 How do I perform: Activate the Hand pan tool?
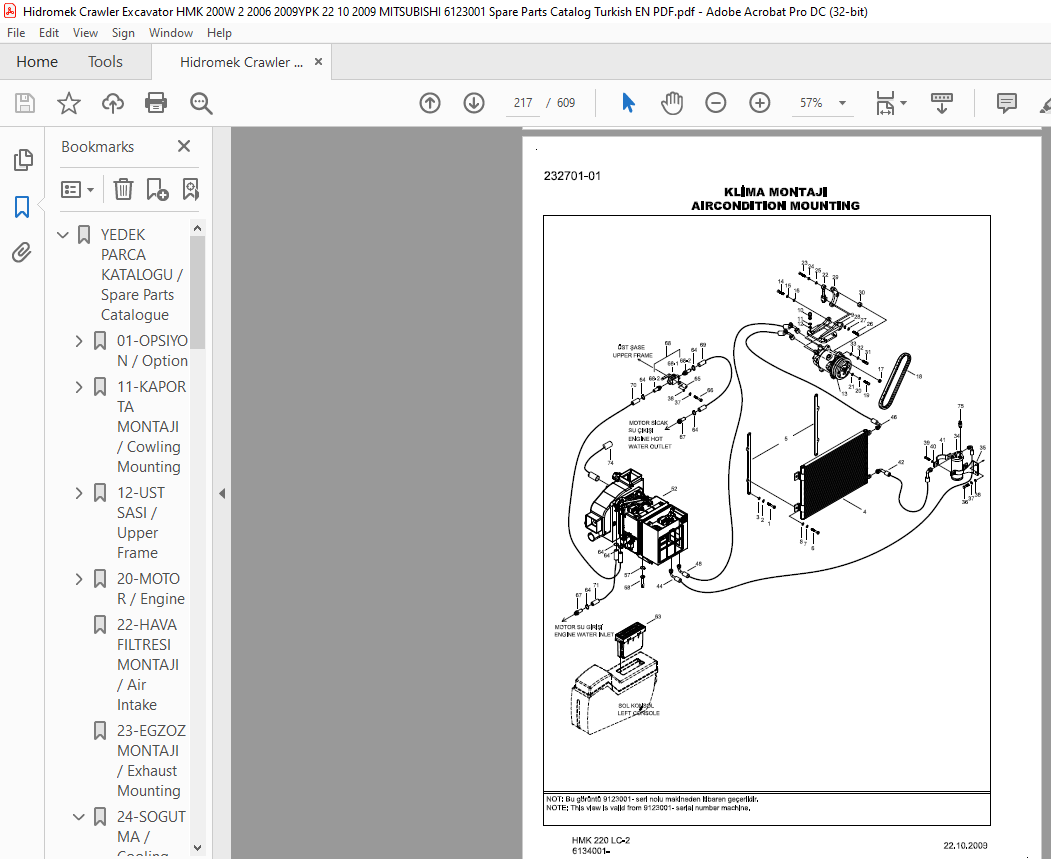pyautogui.click(x=672, y=103)
